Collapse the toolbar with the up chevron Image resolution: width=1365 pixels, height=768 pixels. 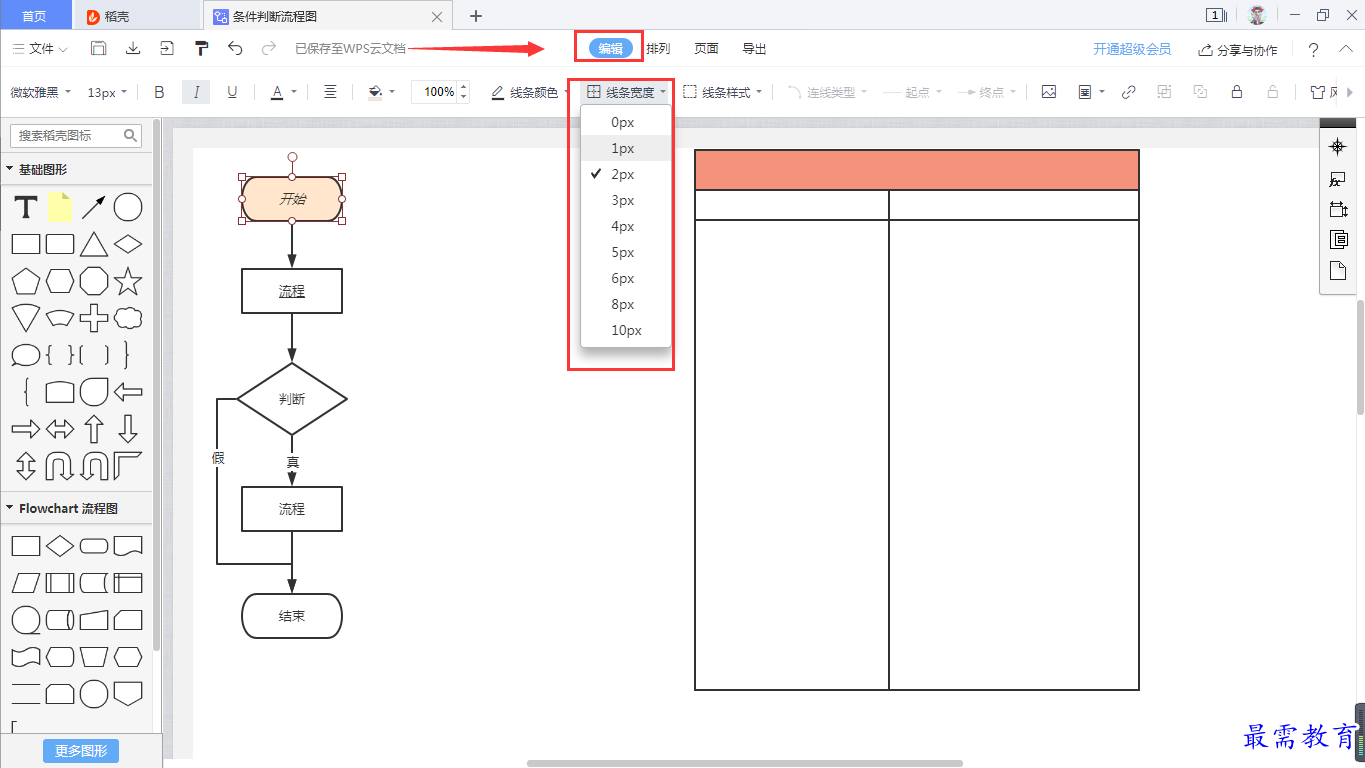(x=1346, y=48)
